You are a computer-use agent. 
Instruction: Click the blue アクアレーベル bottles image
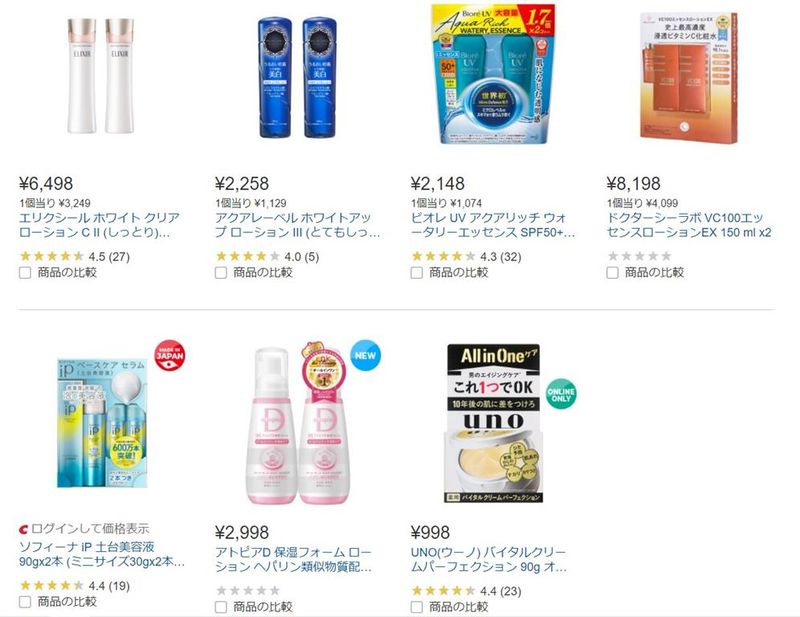pos(297,77)
